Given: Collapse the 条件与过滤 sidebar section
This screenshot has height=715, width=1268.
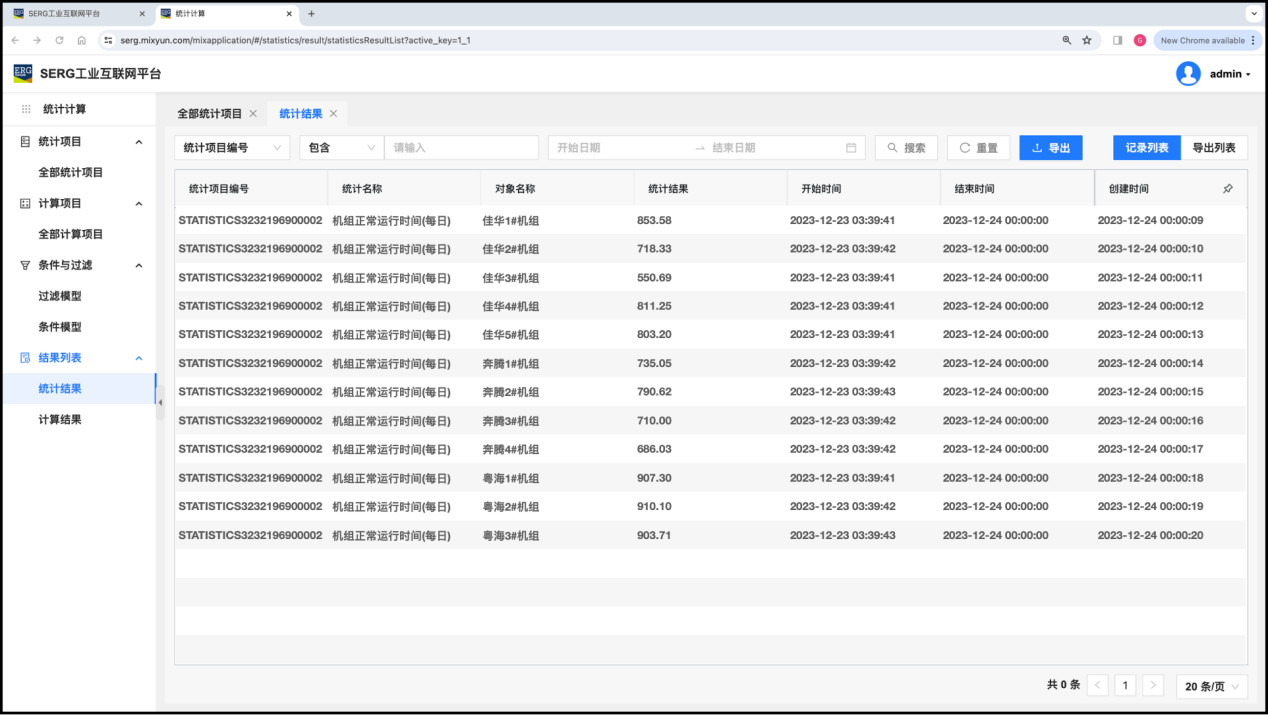Looking at the screenshot, I should 139,265.
